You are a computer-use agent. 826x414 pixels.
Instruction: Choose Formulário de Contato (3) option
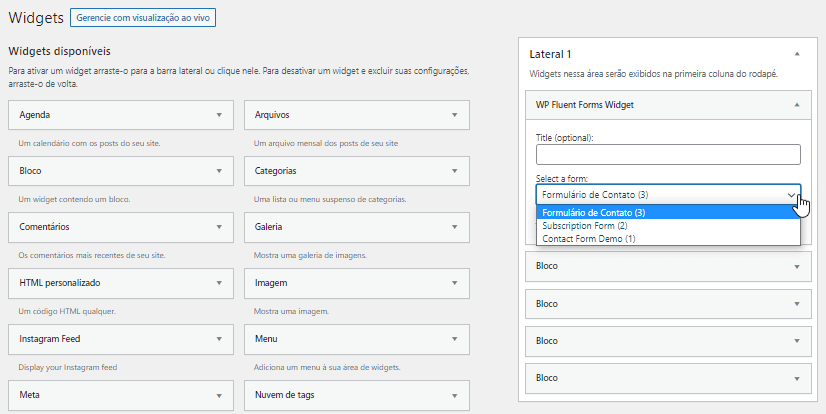pos(593,213)
